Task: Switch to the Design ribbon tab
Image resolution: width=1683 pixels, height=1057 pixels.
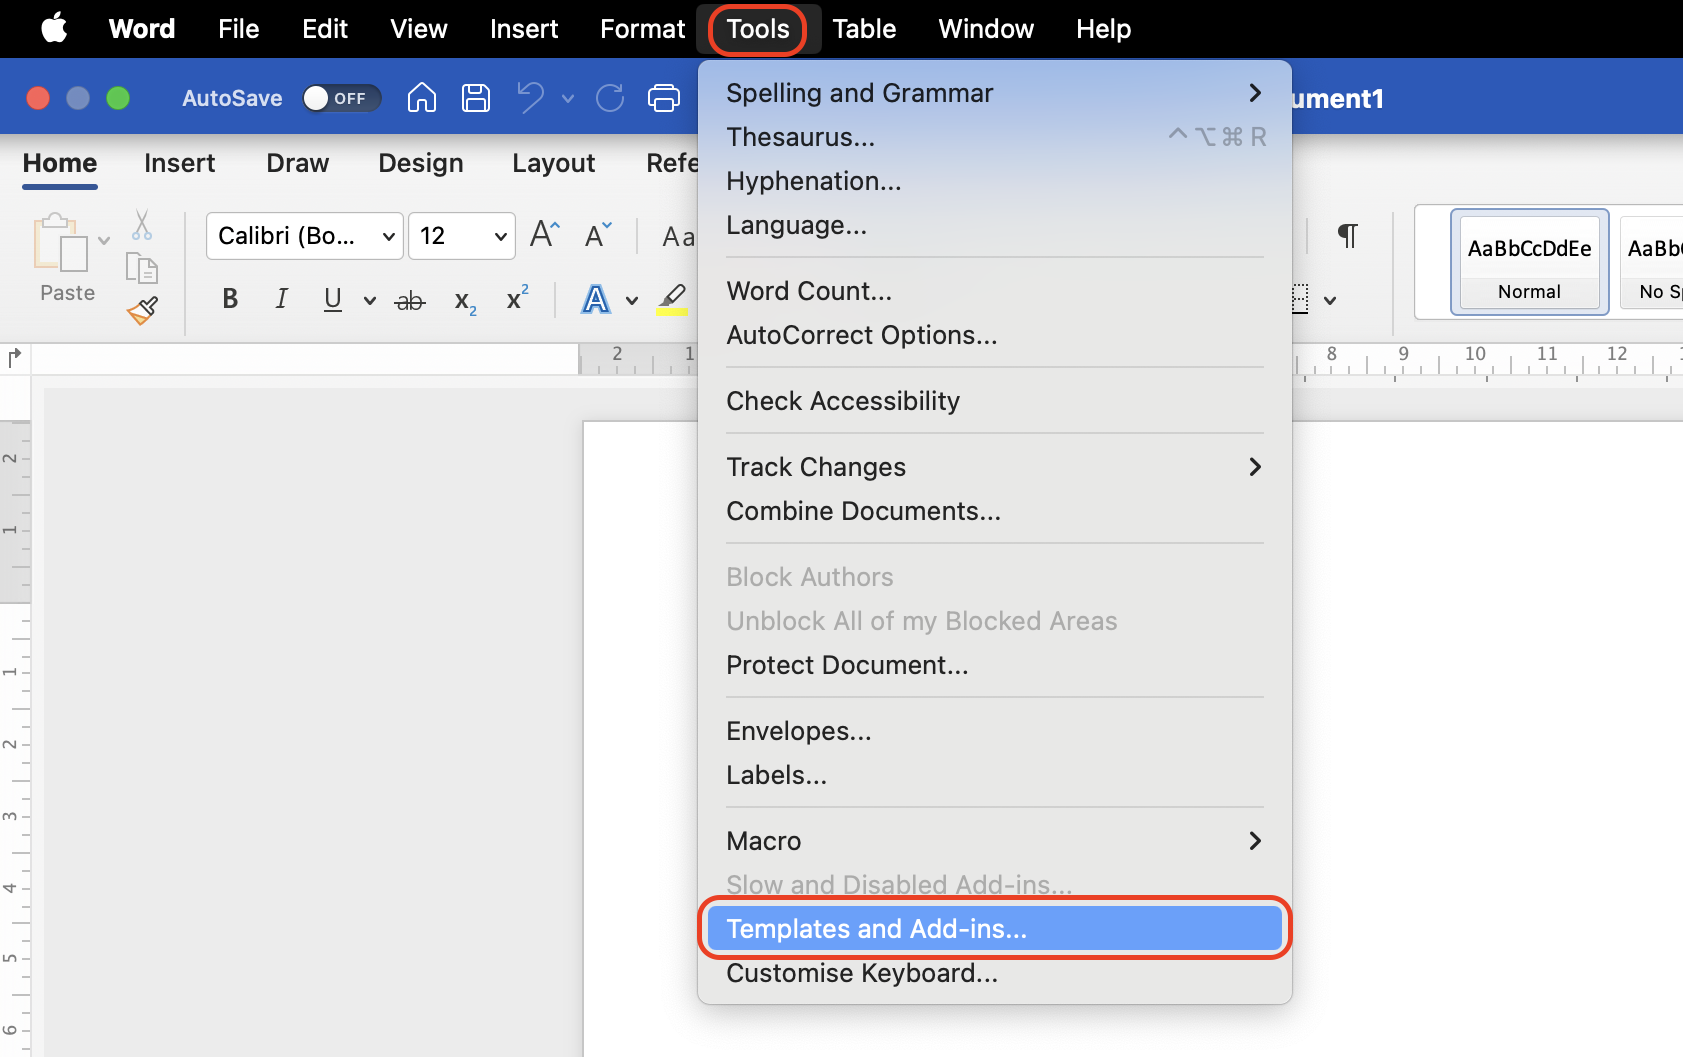Action: point(420,163)
